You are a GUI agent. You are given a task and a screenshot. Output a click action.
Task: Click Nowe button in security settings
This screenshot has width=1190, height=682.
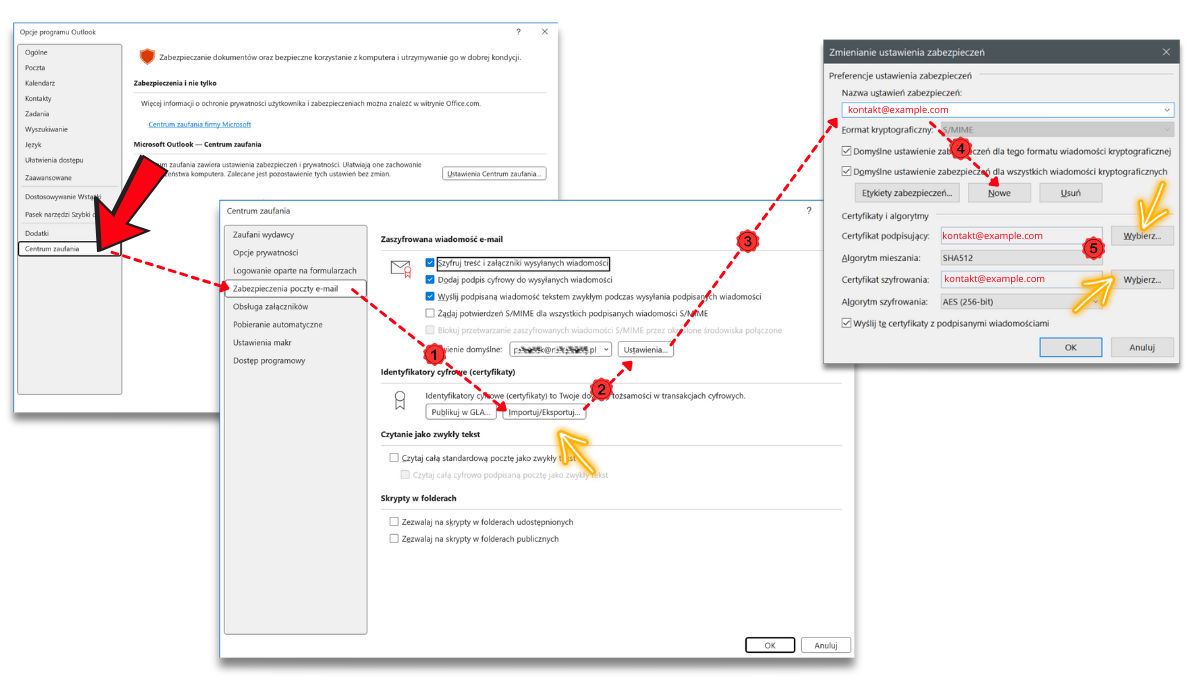pos(1000,193)
